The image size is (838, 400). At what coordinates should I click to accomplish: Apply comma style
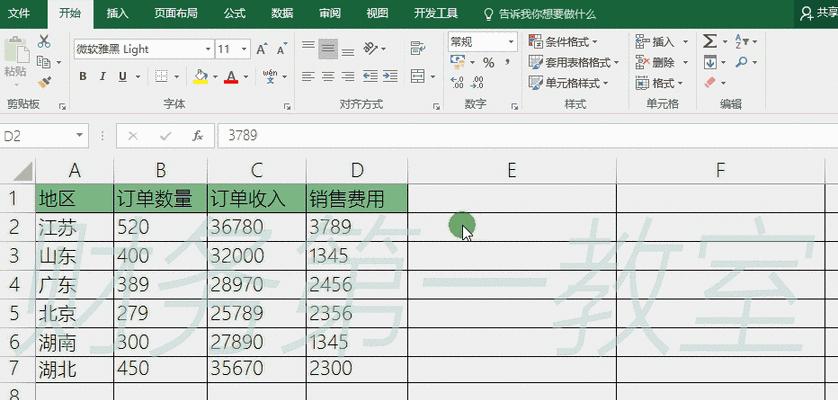507,63
